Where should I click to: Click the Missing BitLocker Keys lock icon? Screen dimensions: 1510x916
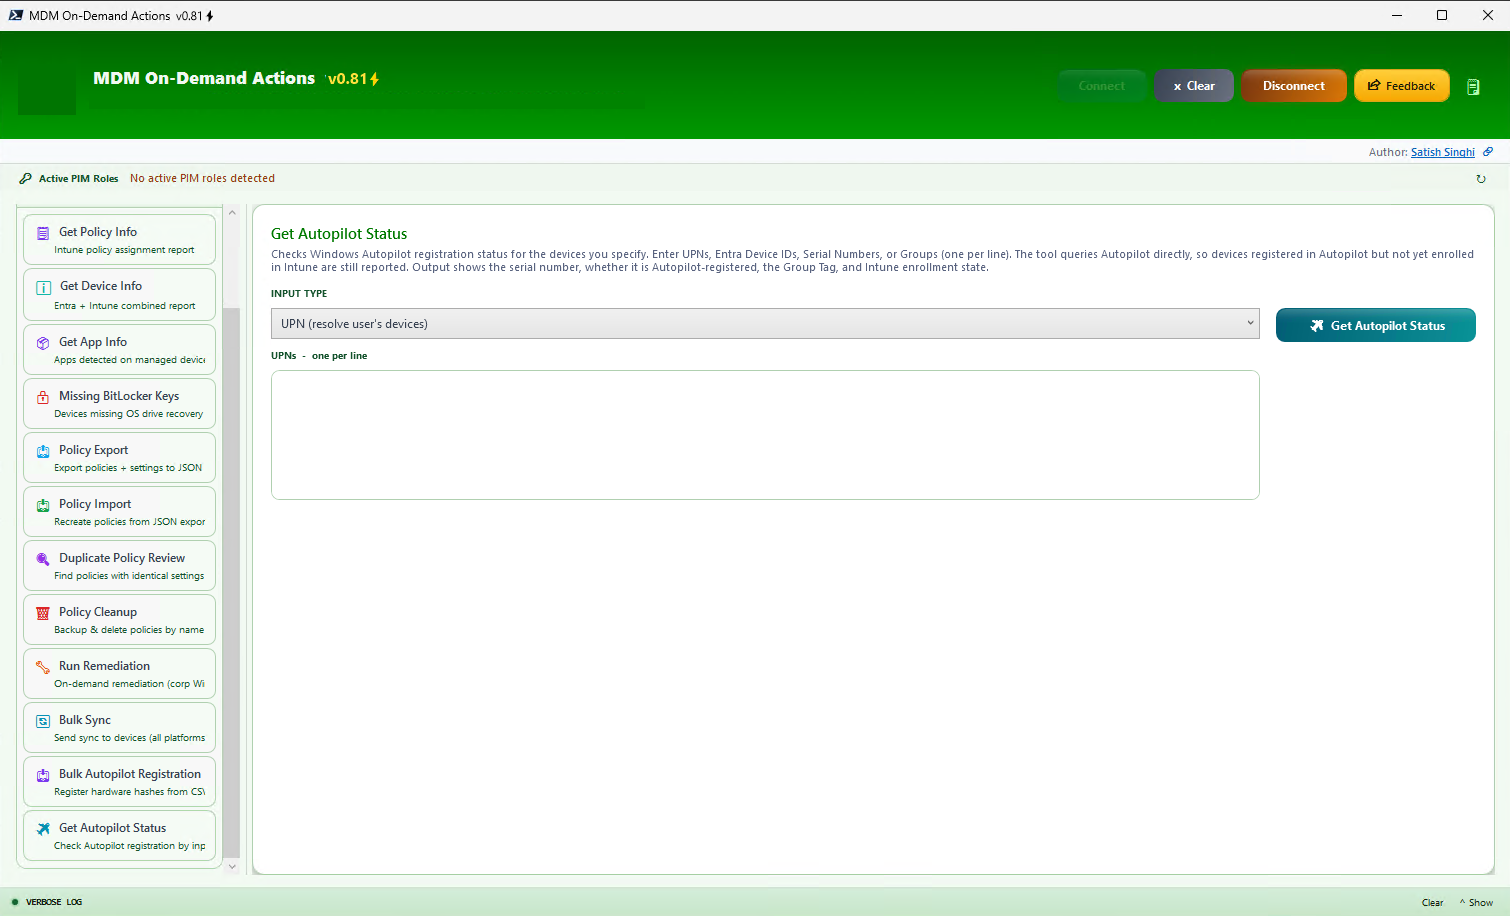43,397
